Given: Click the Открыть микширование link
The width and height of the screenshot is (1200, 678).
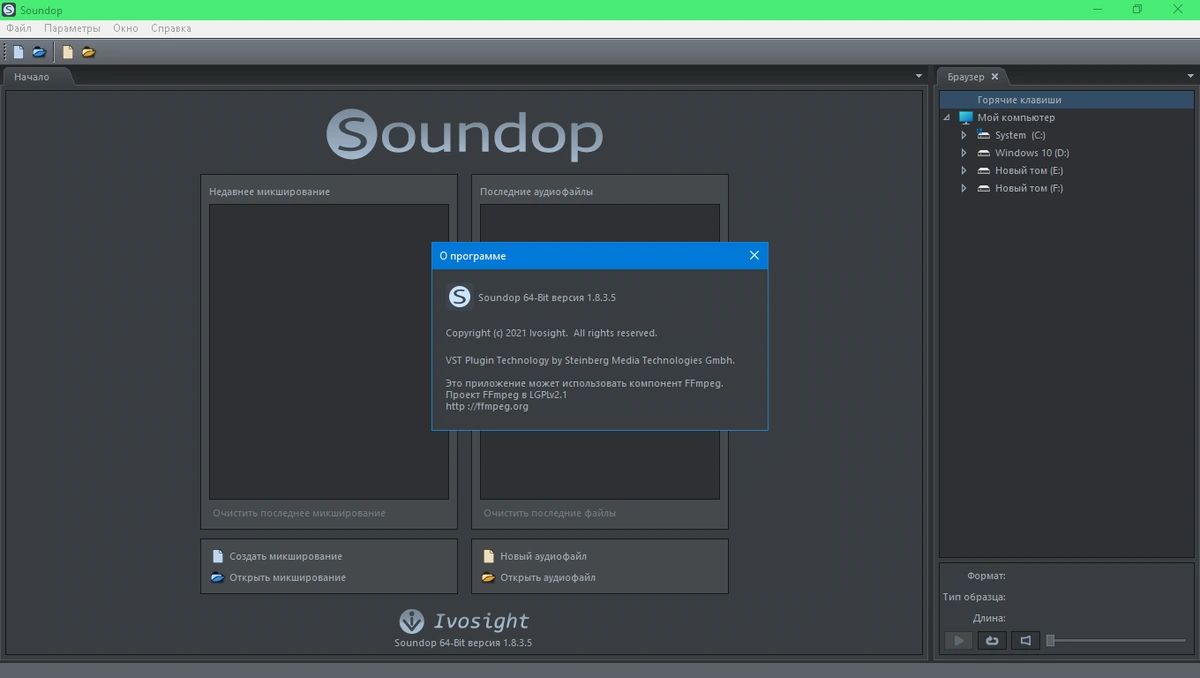Looking at the screenshot, I should (288, 578).
